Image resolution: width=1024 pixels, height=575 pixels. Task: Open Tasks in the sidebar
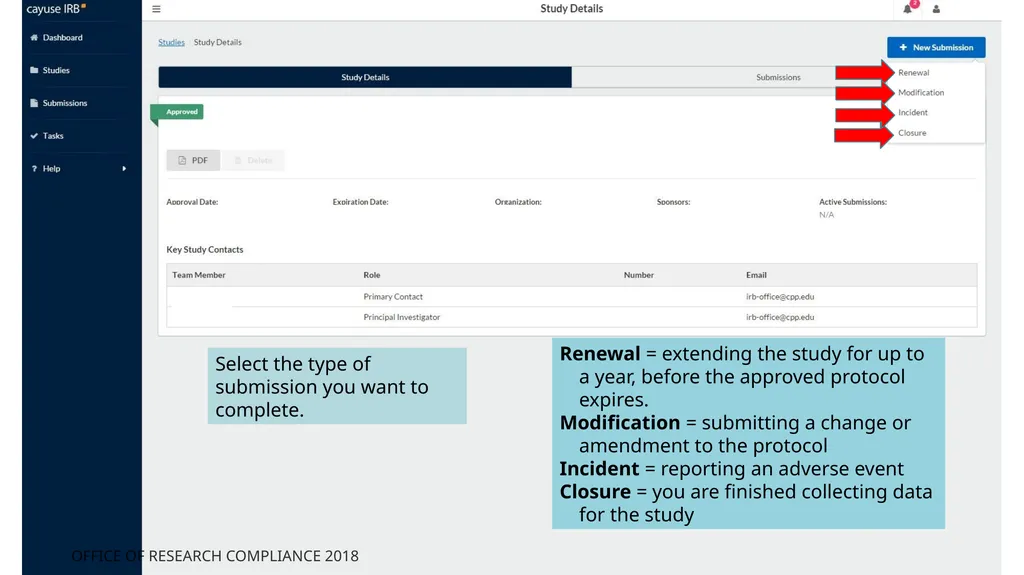53,136
